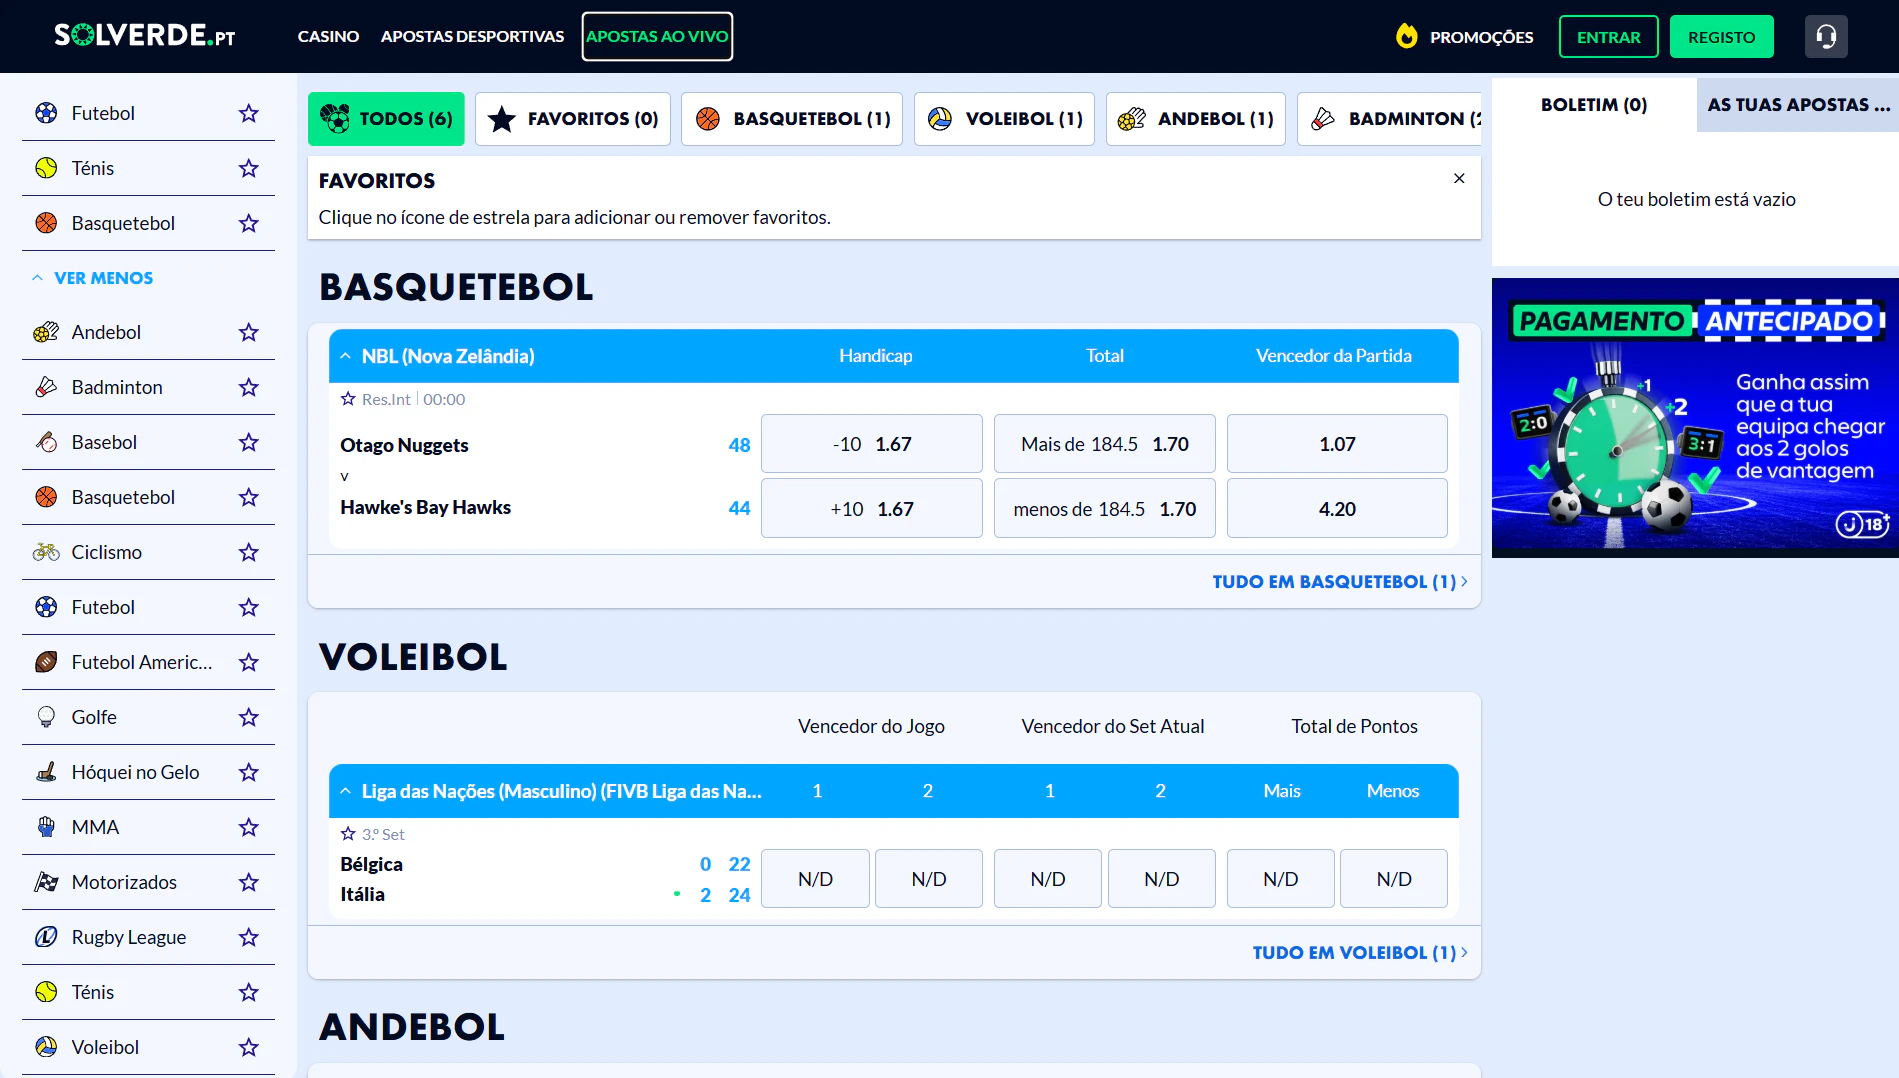1899x1078 pixels.
Task: Select Apostas Ao Vivo in the header
Action: [657, 37]
